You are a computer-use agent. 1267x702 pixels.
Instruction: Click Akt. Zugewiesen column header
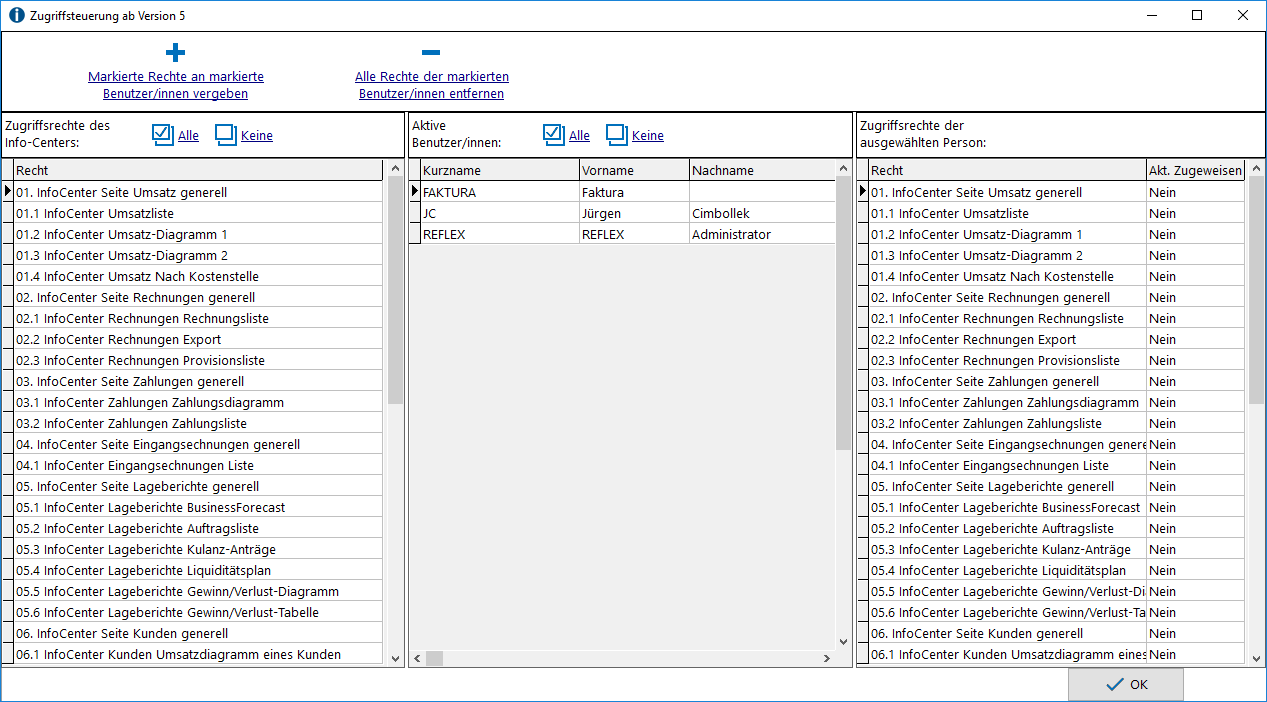tap(1196, 171)
